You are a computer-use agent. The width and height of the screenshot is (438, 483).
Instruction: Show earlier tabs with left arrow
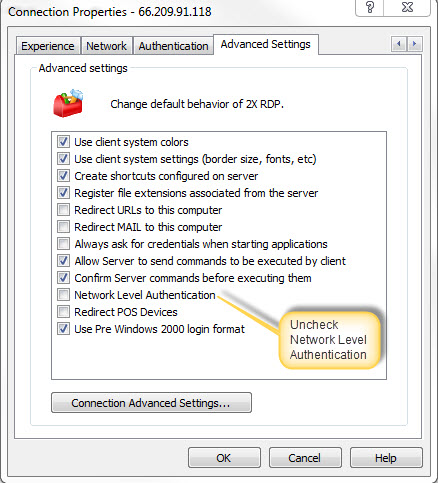tap(399, 44)
